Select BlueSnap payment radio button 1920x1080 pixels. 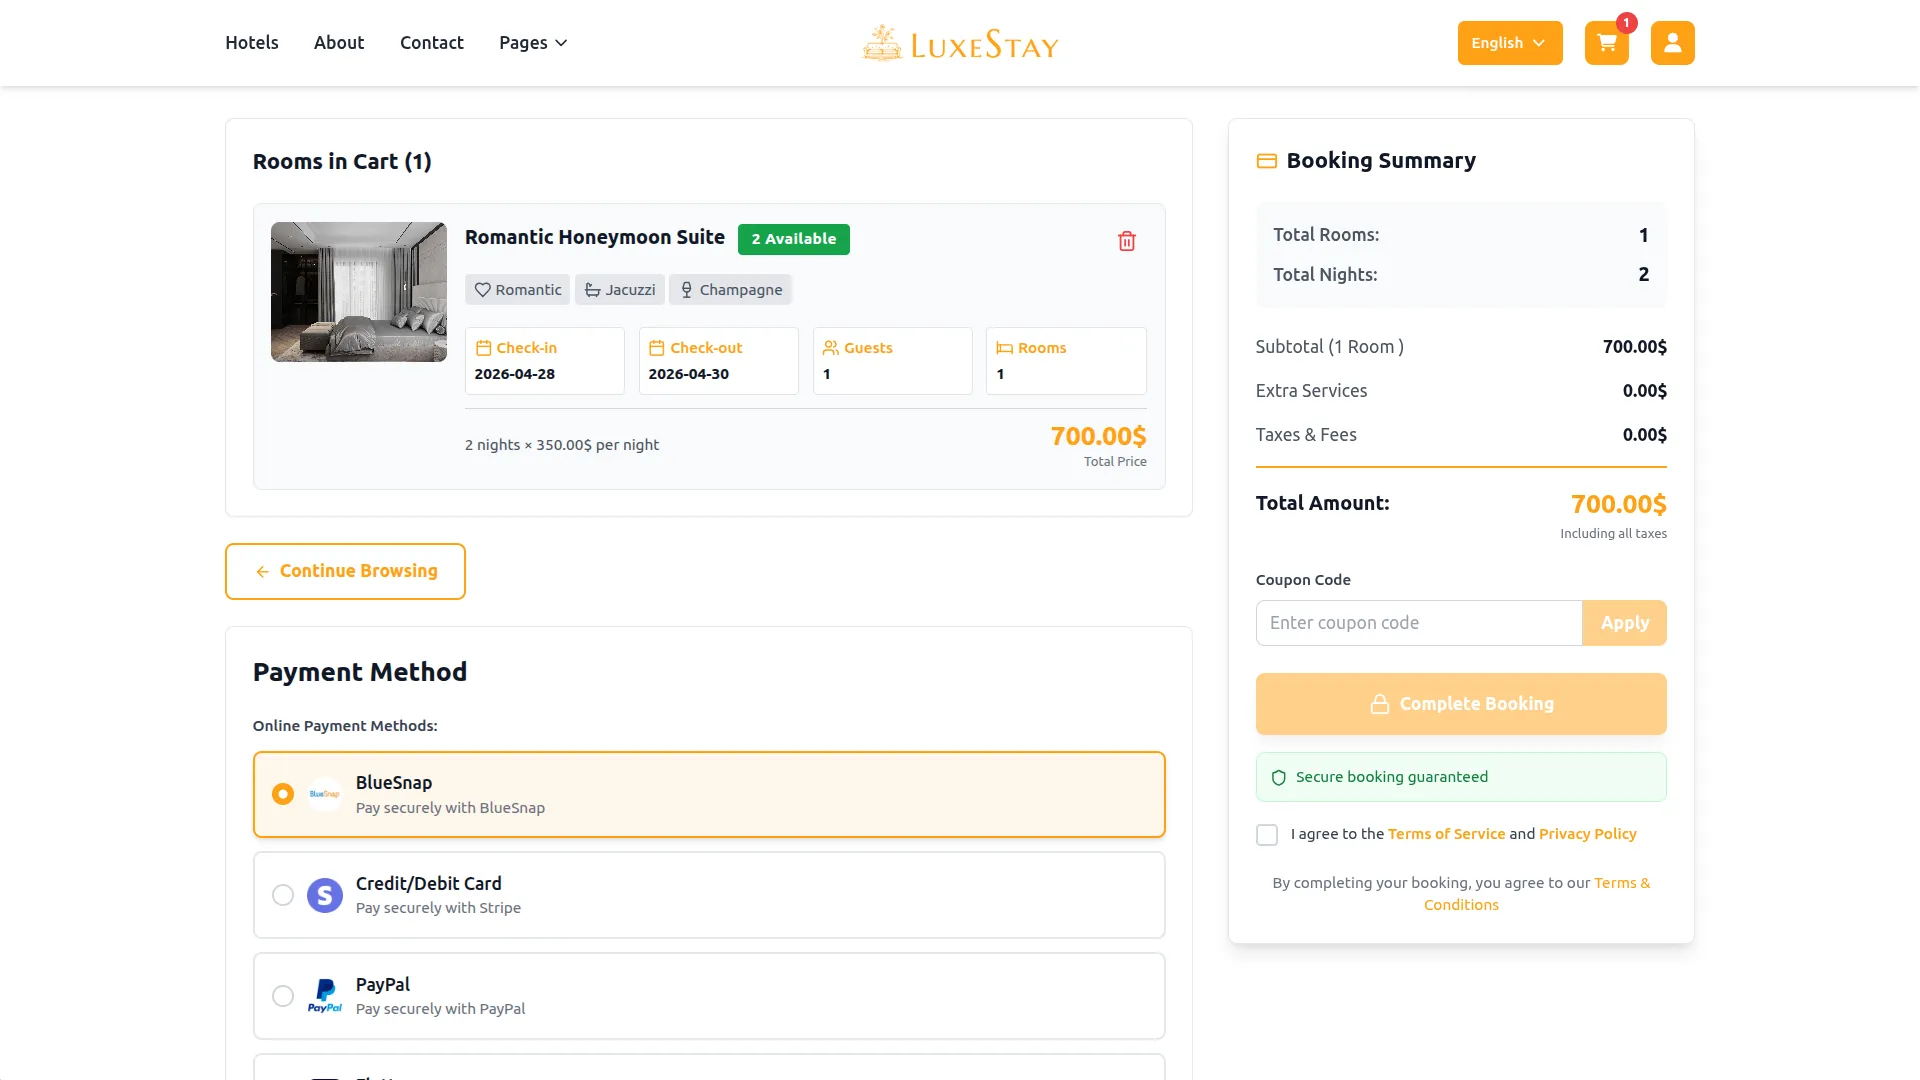click(283, 794)
